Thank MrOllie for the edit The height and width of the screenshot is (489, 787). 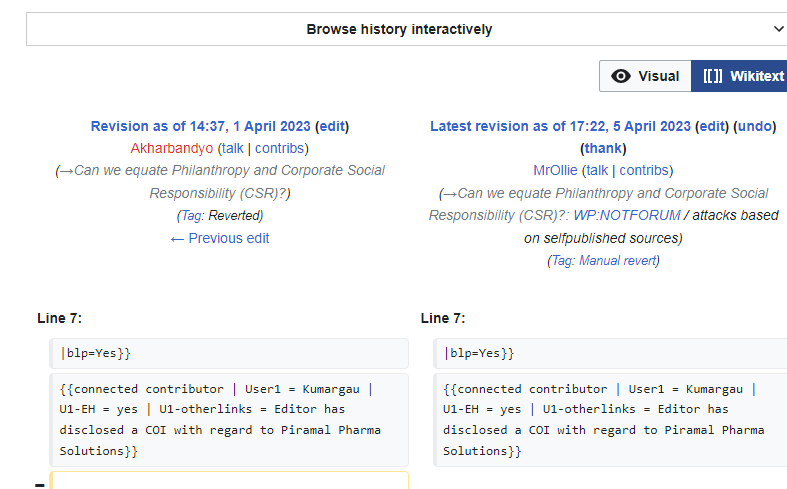(603, 148)
